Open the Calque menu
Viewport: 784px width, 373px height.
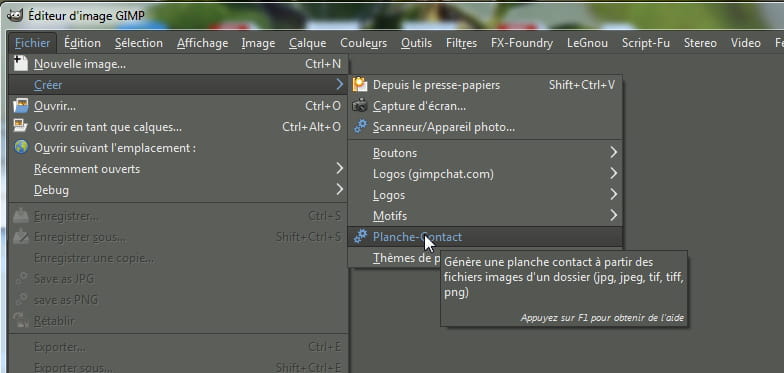point(308,43)
